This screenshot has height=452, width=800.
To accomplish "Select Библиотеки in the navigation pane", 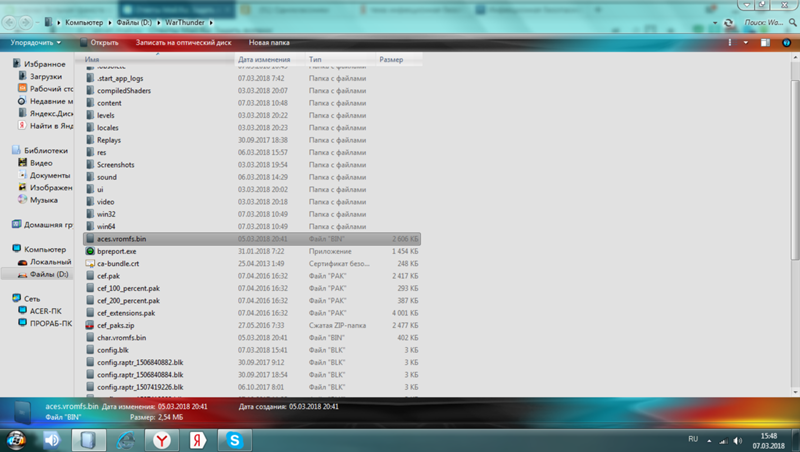I will point(46,150).
